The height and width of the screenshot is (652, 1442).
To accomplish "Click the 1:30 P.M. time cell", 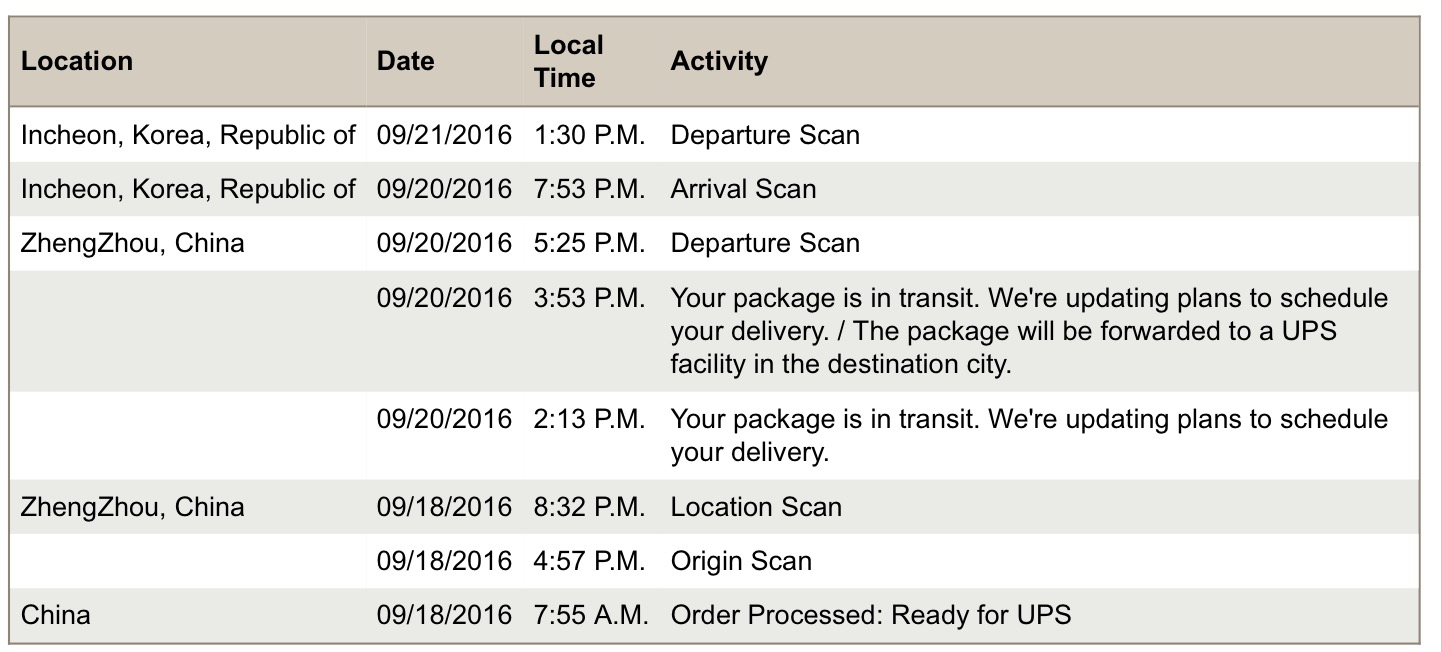I will click(589, 135).
